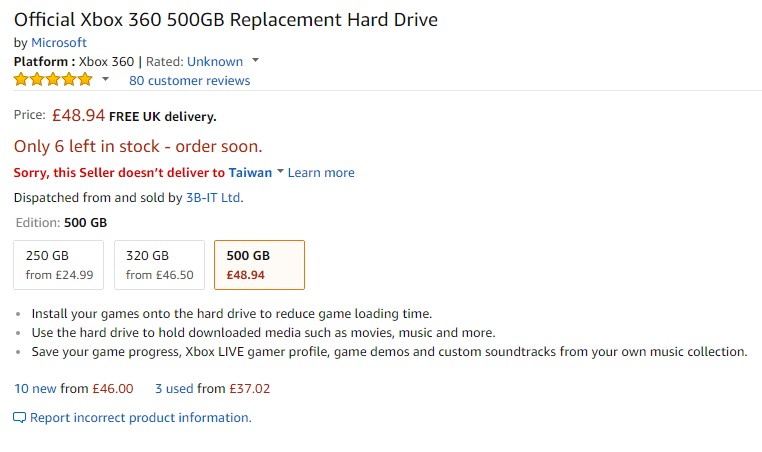This screenshot has width=762, height=452.
Task: Expand the star rating dropdown arrow
Action: point(105,80)
